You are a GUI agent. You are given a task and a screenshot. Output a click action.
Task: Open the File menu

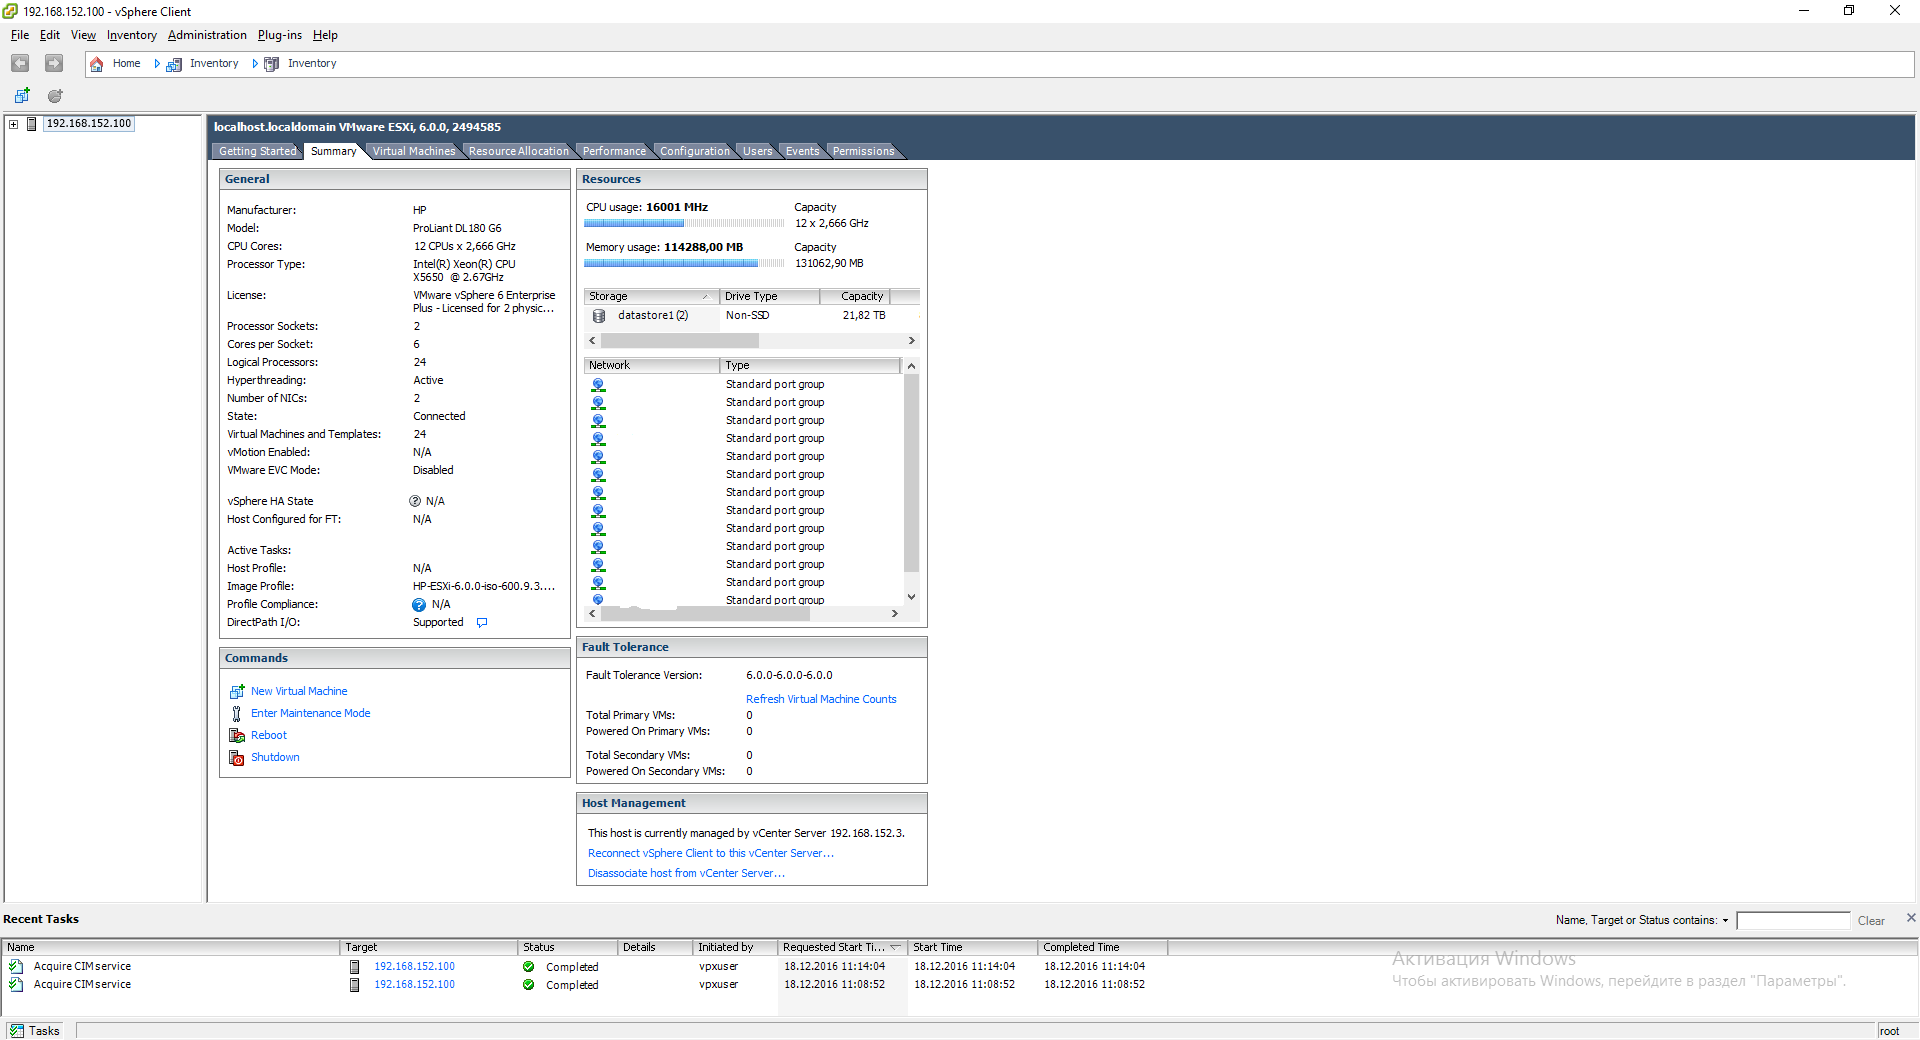[x=20, y=35]
